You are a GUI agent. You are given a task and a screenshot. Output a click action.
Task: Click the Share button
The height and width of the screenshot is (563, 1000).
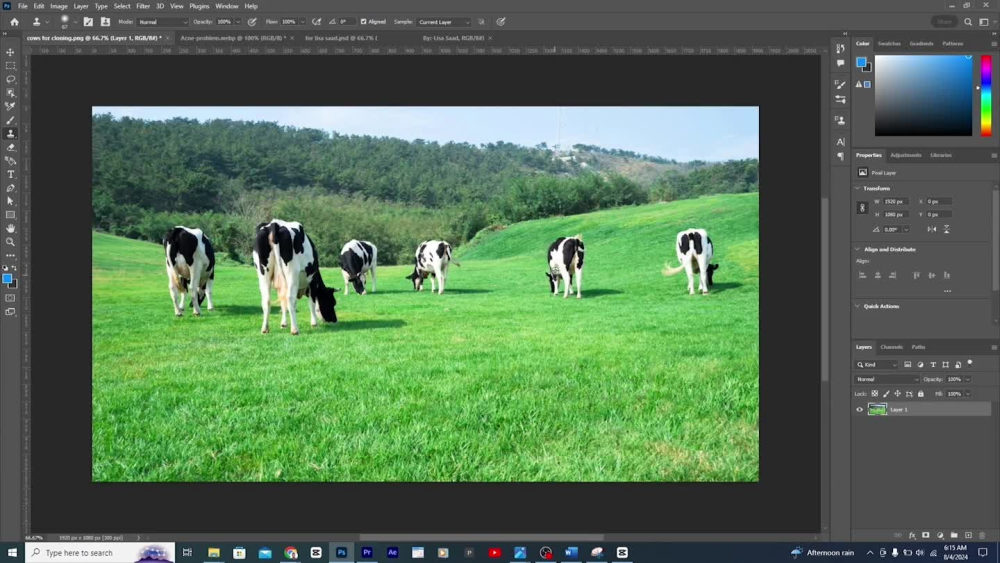point(945,22)
